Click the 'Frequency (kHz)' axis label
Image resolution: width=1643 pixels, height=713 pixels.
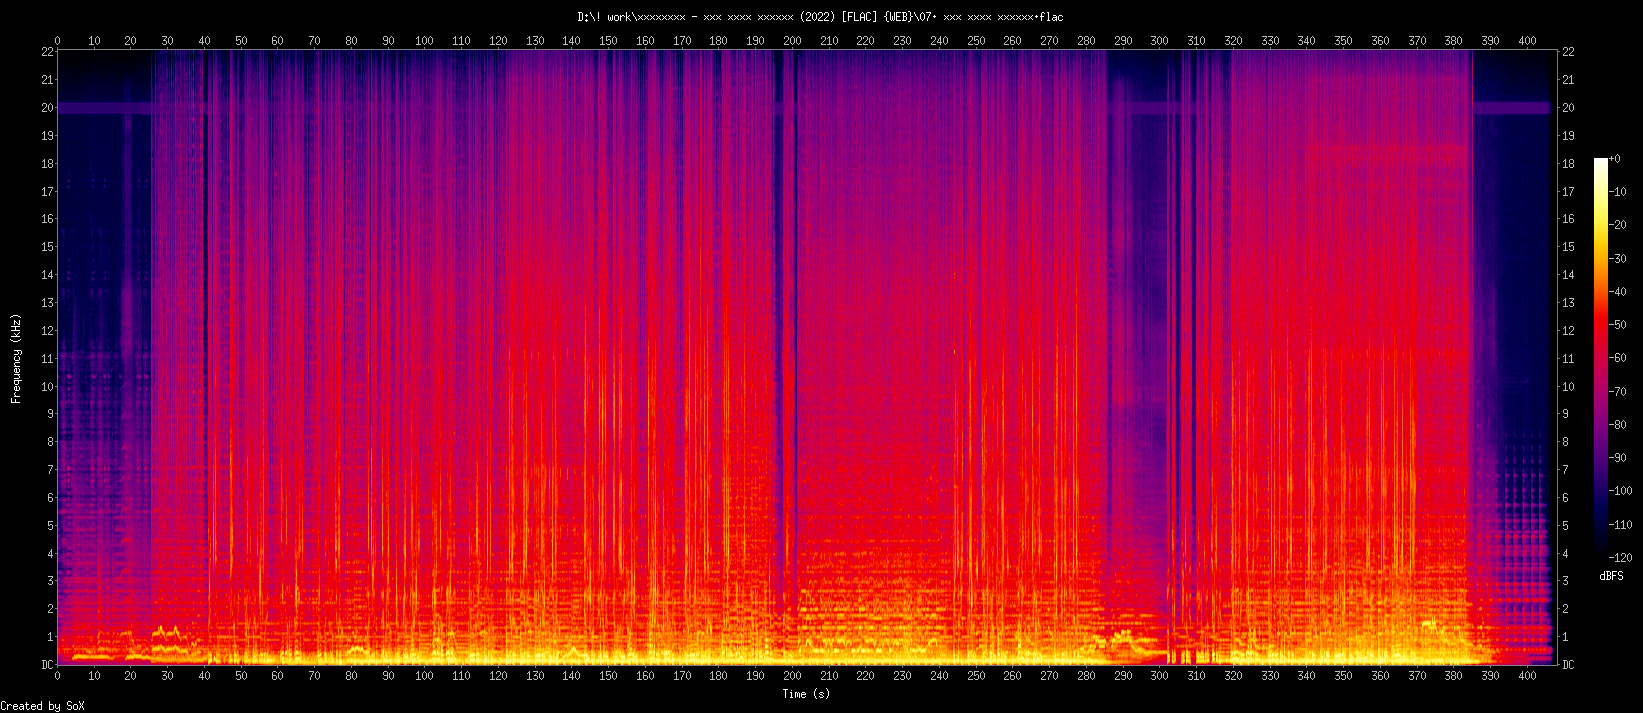pyautogui.click(x=16, y=357)
